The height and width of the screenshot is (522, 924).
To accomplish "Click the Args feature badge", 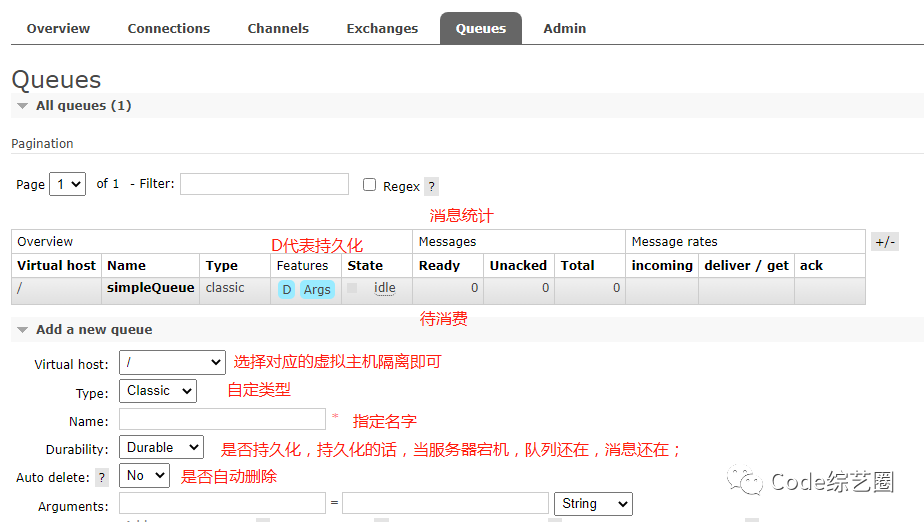I will 317,289.
